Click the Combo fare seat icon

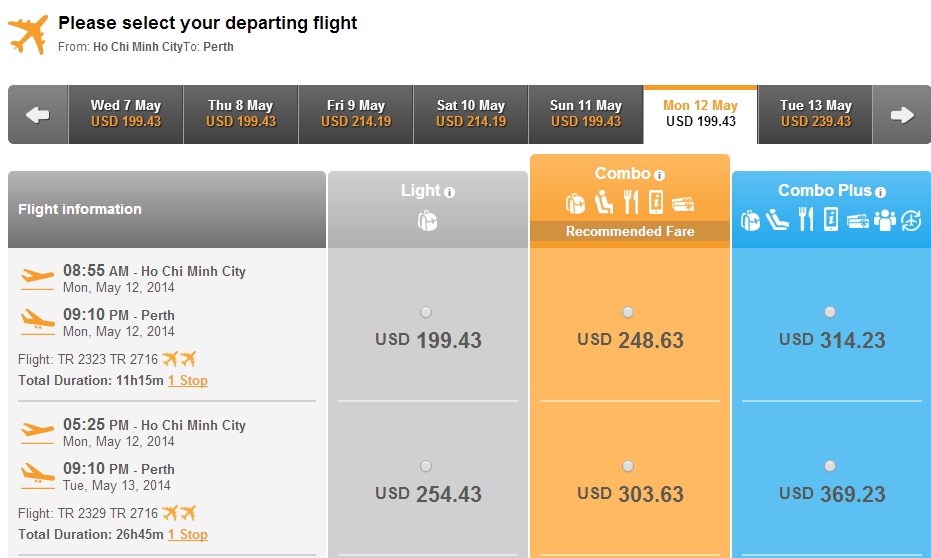604,202
